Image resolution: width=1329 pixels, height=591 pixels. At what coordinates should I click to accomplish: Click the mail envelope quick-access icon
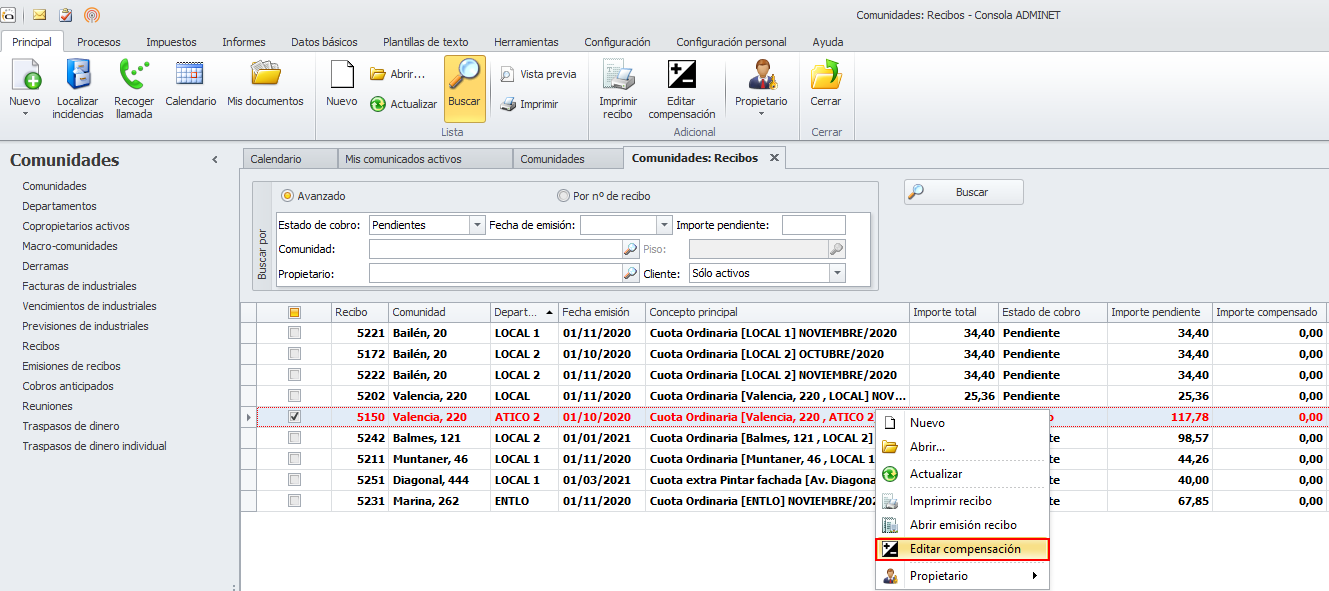[40, 15]
